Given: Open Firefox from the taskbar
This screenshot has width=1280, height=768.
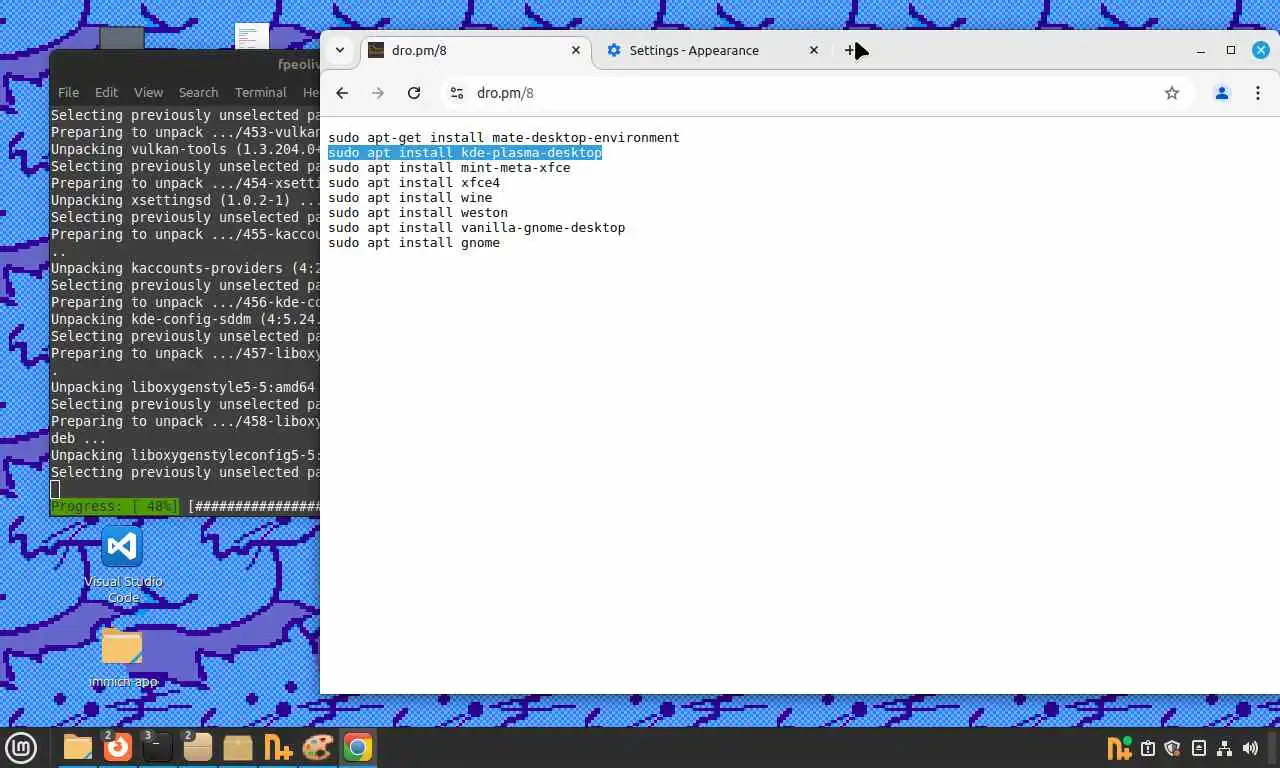Looking at the screenshot, I should [118, 747].
